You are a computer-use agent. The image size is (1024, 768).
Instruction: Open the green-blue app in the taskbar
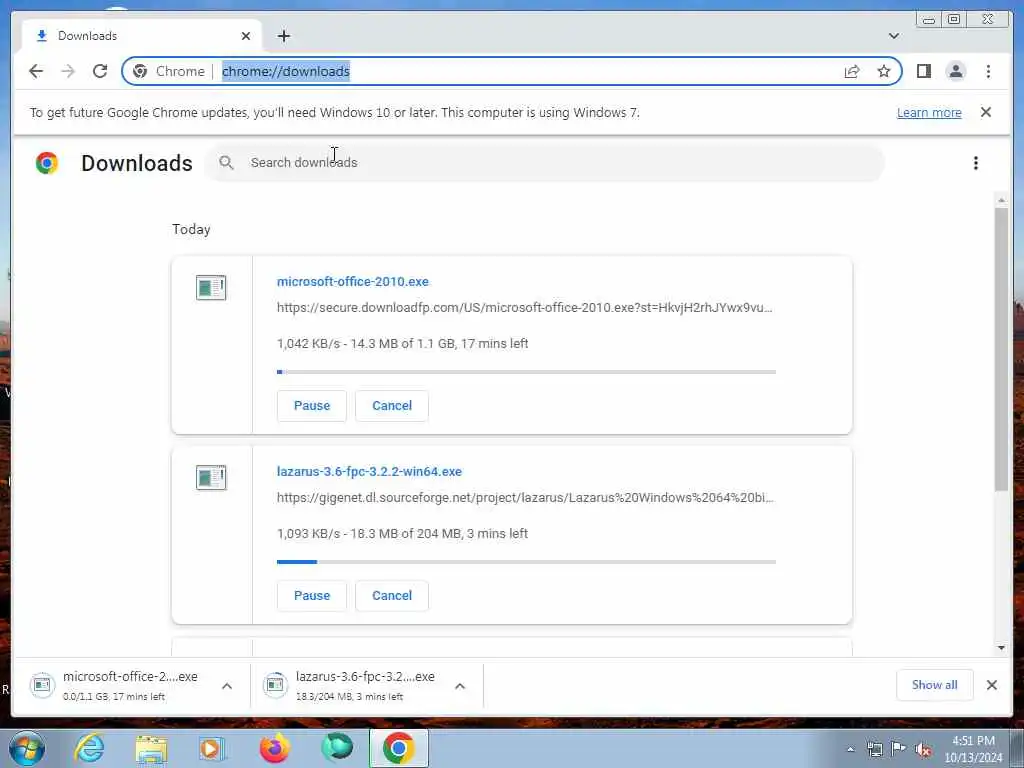[337, 748]
